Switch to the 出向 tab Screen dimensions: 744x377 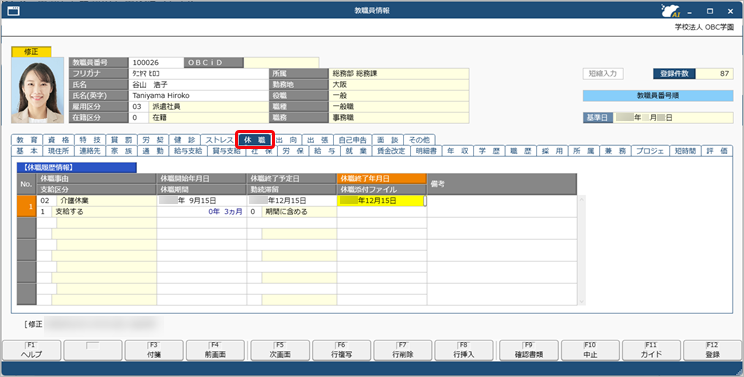pos(287,140)
